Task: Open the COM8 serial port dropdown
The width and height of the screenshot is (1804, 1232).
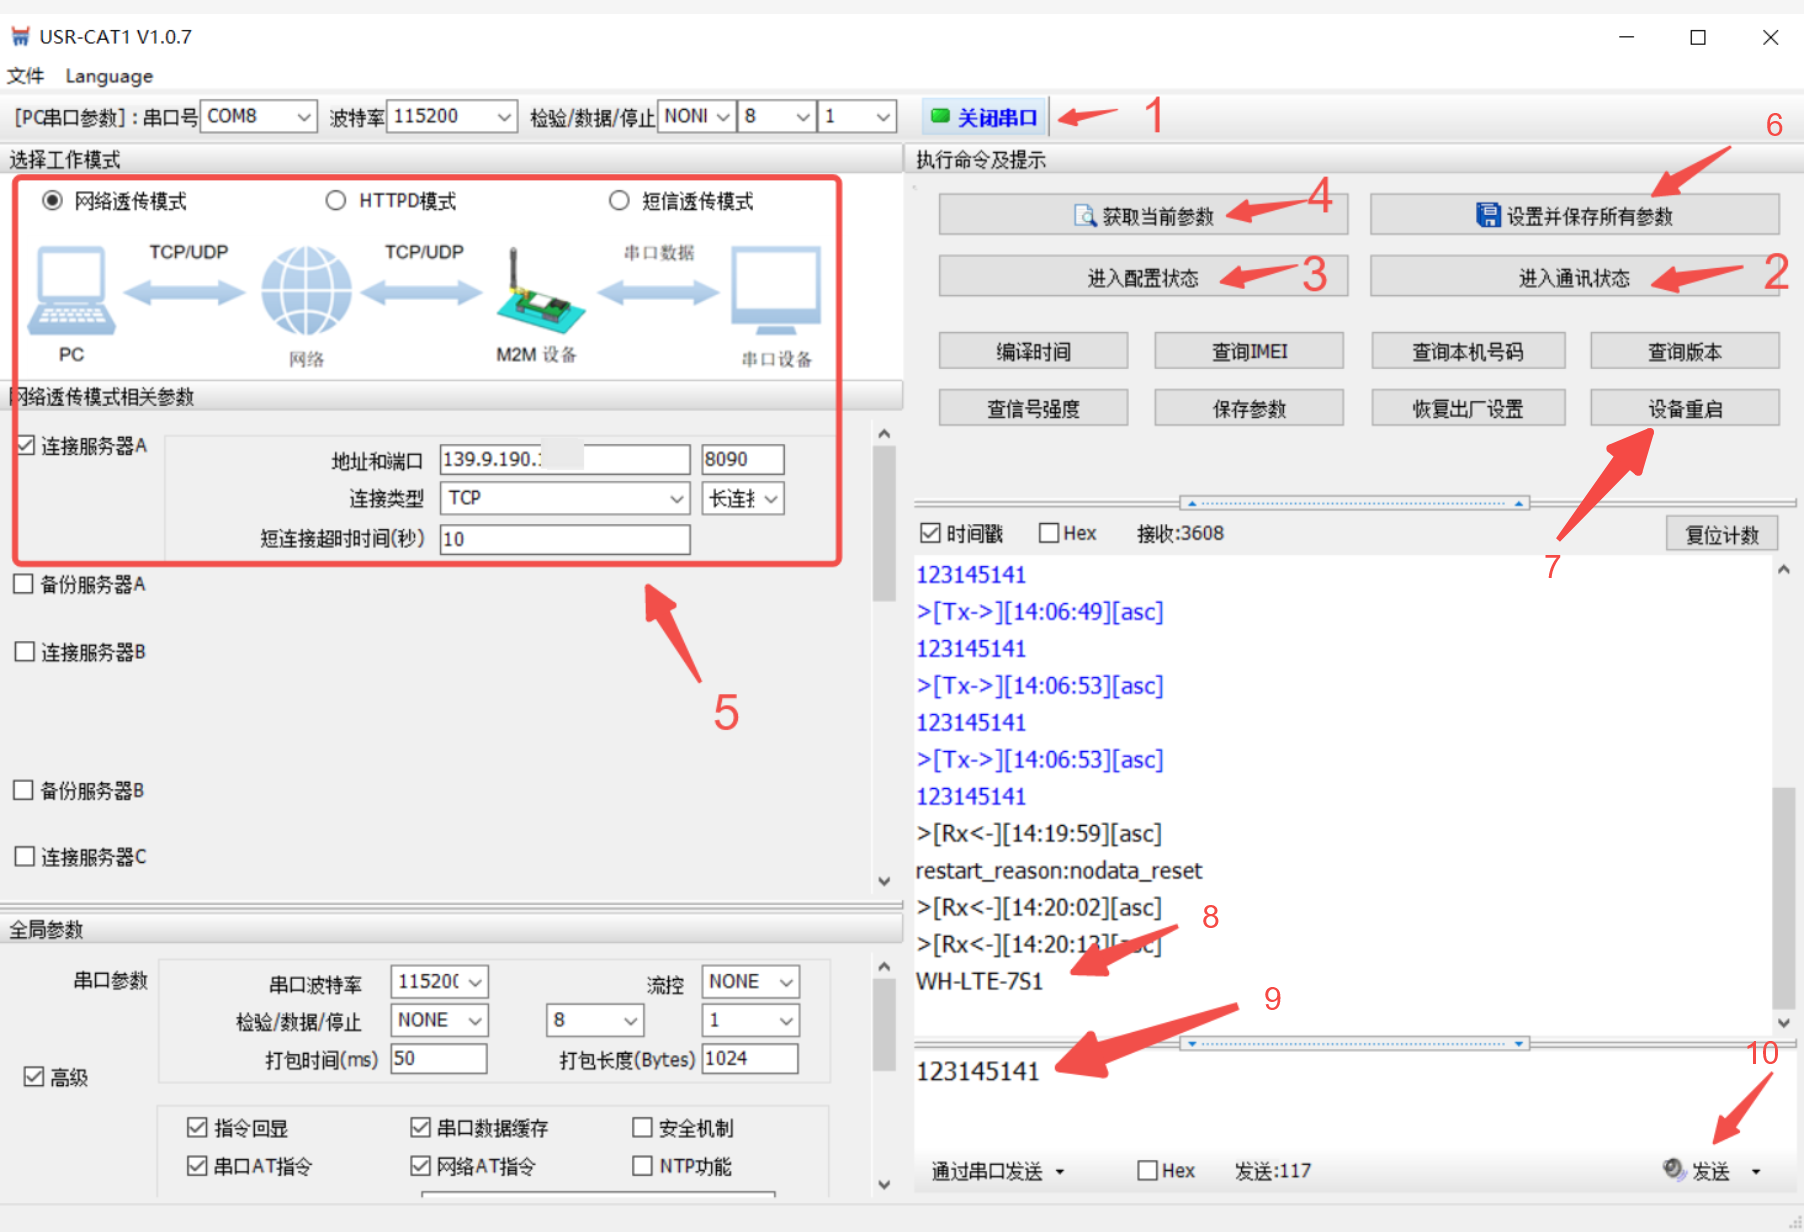Action: pyautogui.click(x=259, y=117)
